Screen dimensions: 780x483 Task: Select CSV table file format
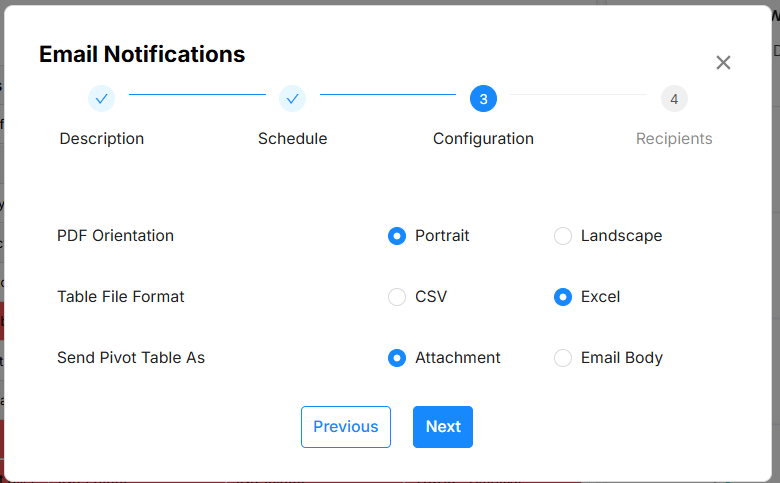(x=397, y=297)
